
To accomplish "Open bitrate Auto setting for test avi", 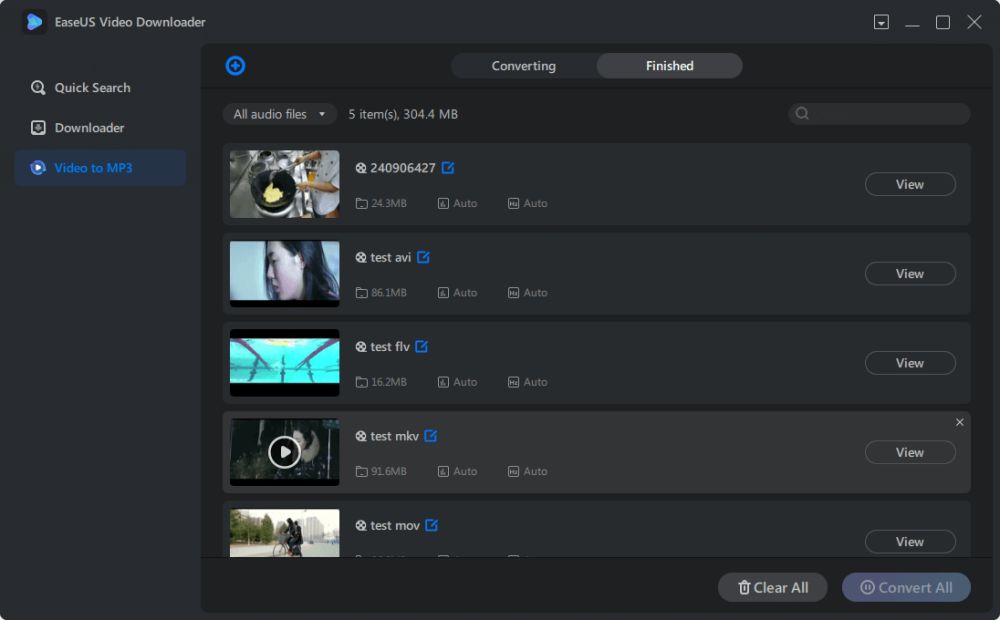I will [527, 293].
